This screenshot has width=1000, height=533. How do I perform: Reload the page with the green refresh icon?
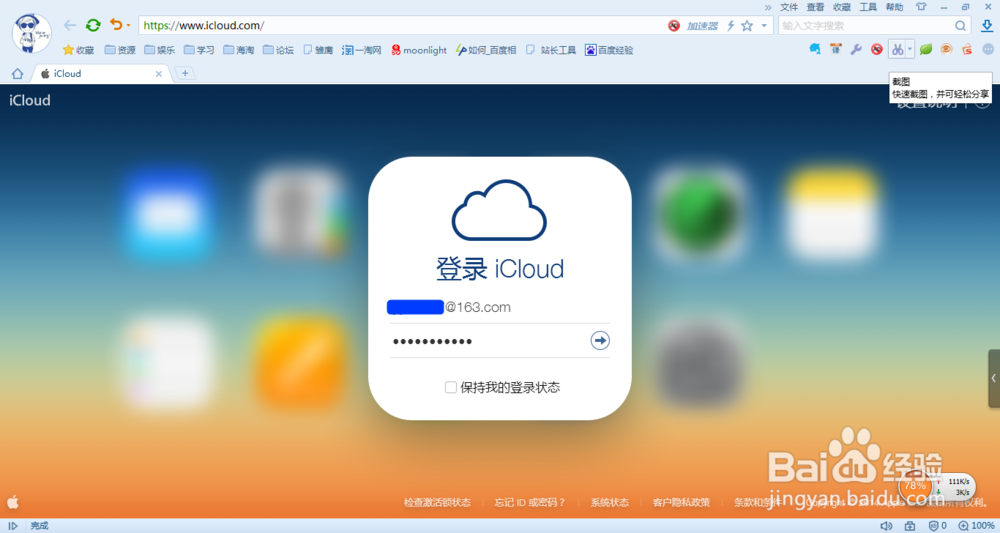click(x=93, y=26)
